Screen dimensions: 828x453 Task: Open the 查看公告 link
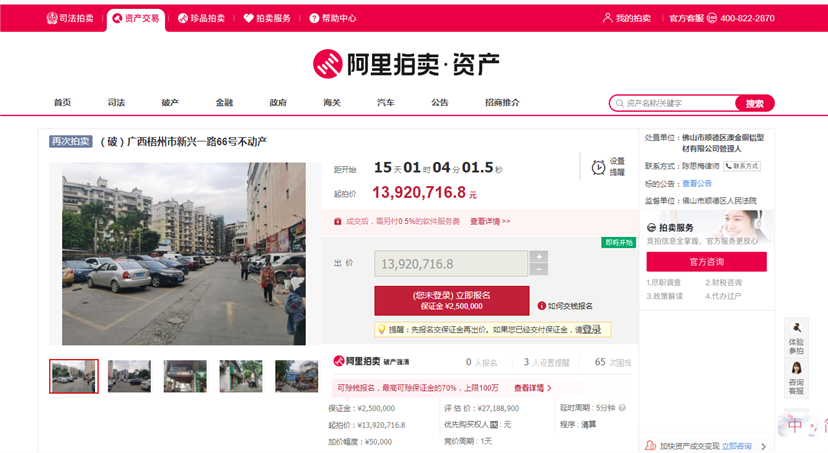click(x=697, y=183)
